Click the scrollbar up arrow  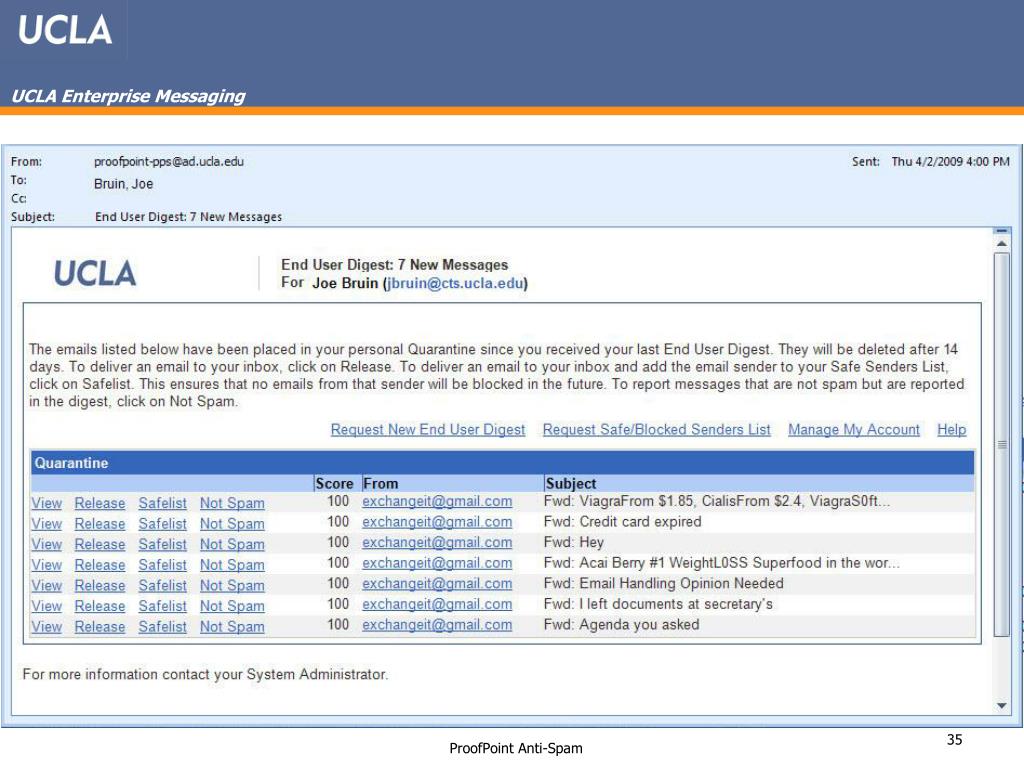pyautogui.click(x=1001, y=244)
